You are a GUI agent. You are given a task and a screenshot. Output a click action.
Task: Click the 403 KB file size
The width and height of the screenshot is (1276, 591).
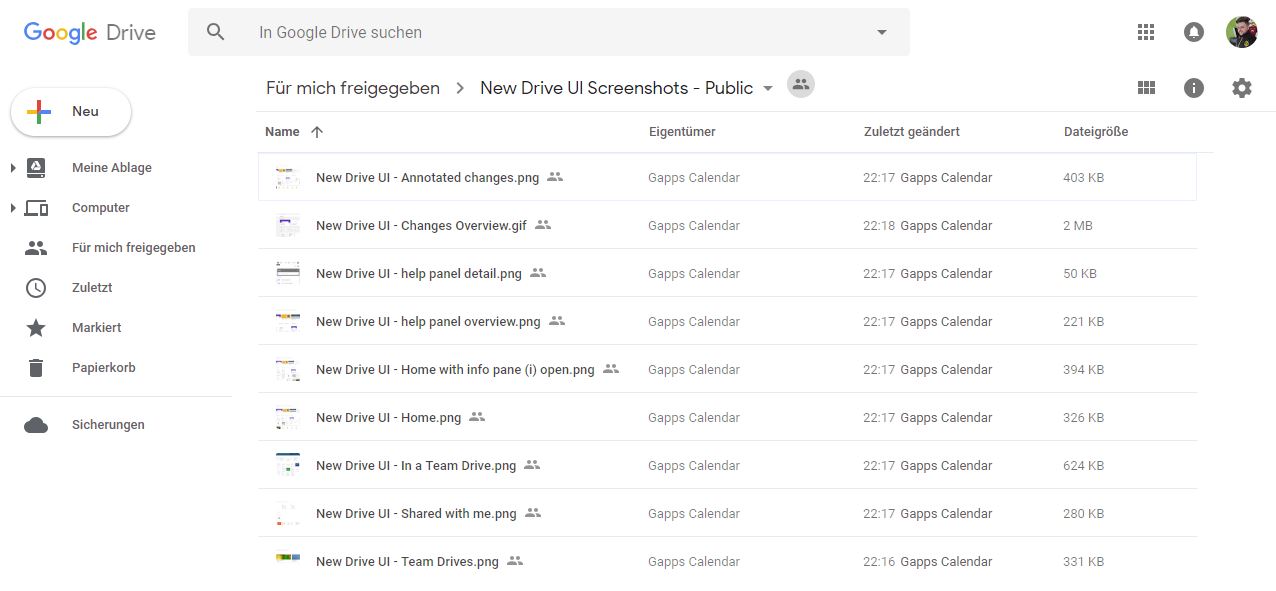(x=1084, y=177)
